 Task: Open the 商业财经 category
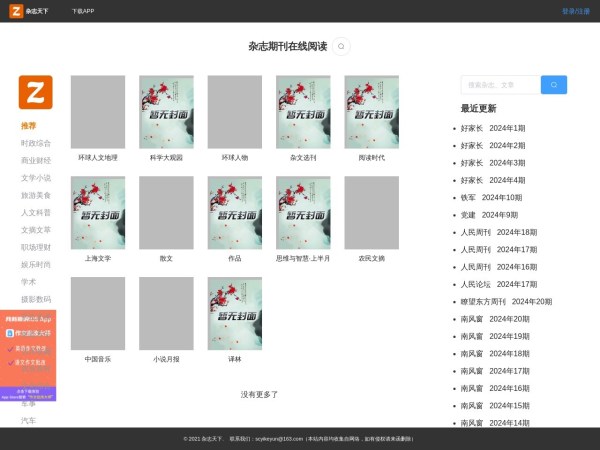36,160
